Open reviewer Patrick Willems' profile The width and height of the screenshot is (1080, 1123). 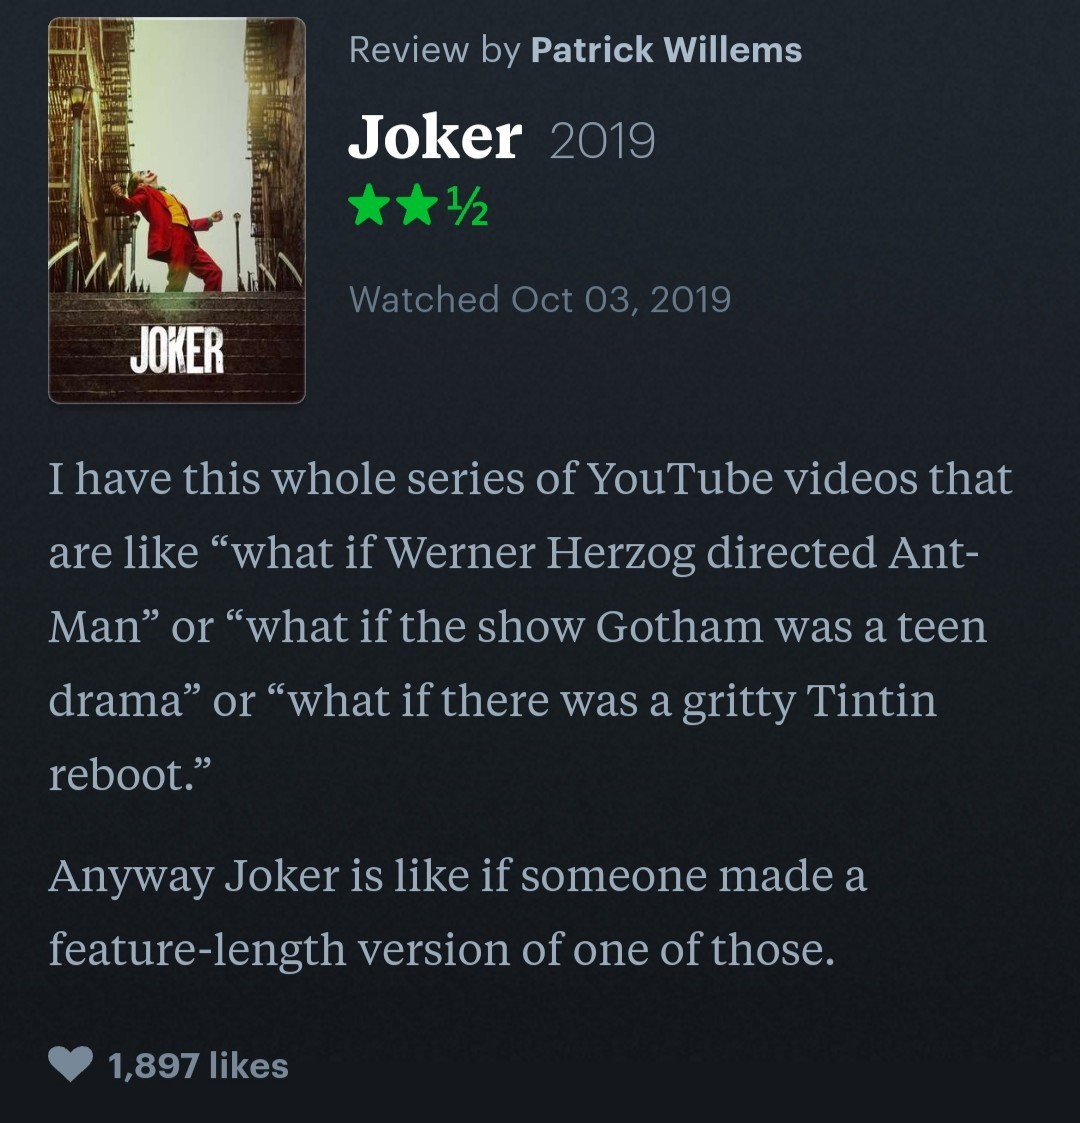point(666,50)
